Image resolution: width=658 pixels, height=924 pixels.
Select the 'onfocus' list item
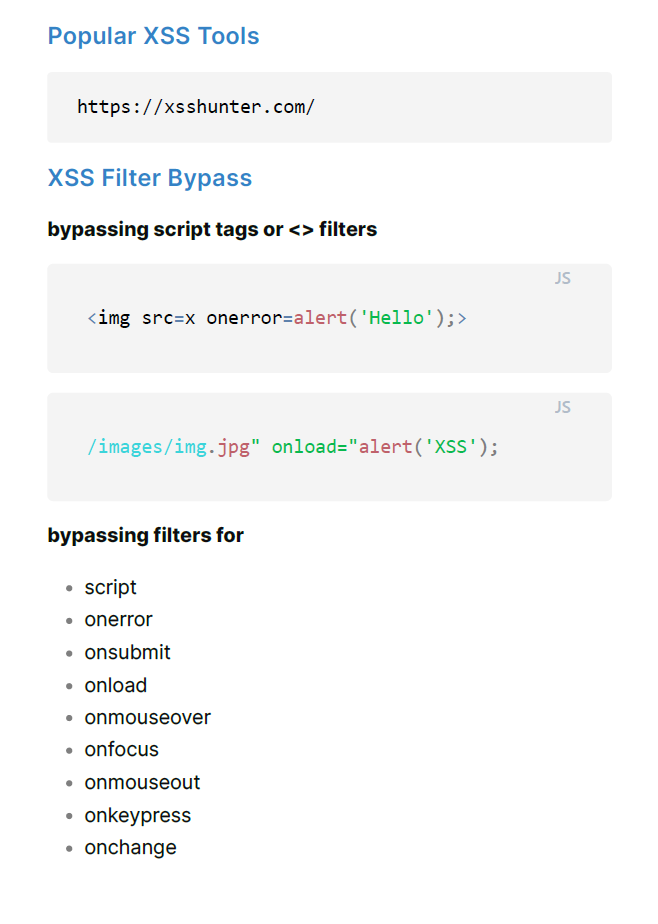click(121, 749)
